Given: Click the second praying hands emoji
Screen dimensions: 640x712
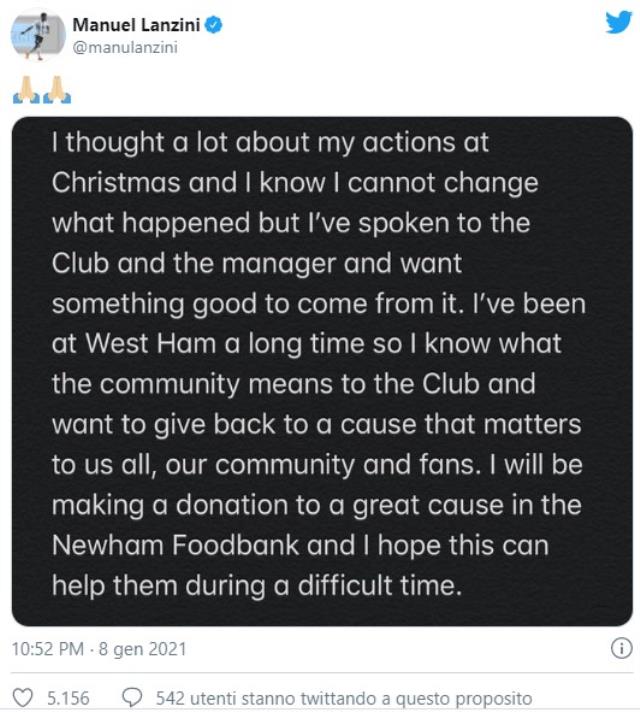Looking at the screenshot, I should [x=57, y=90].
